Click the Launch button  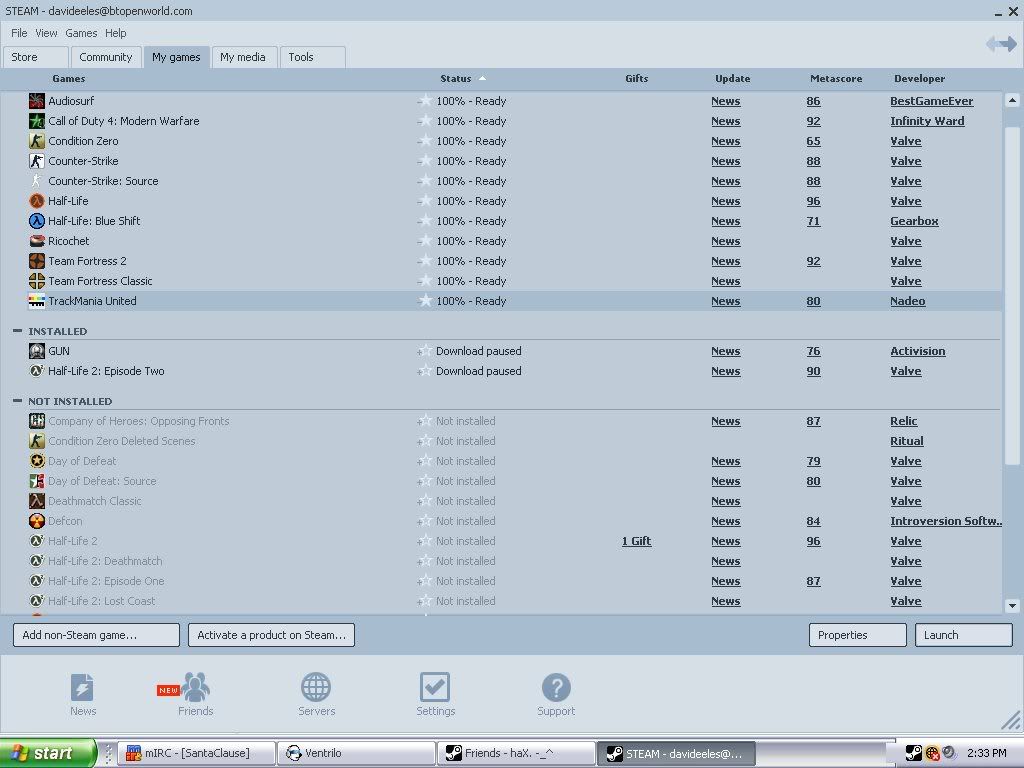(x=963, y=635)
